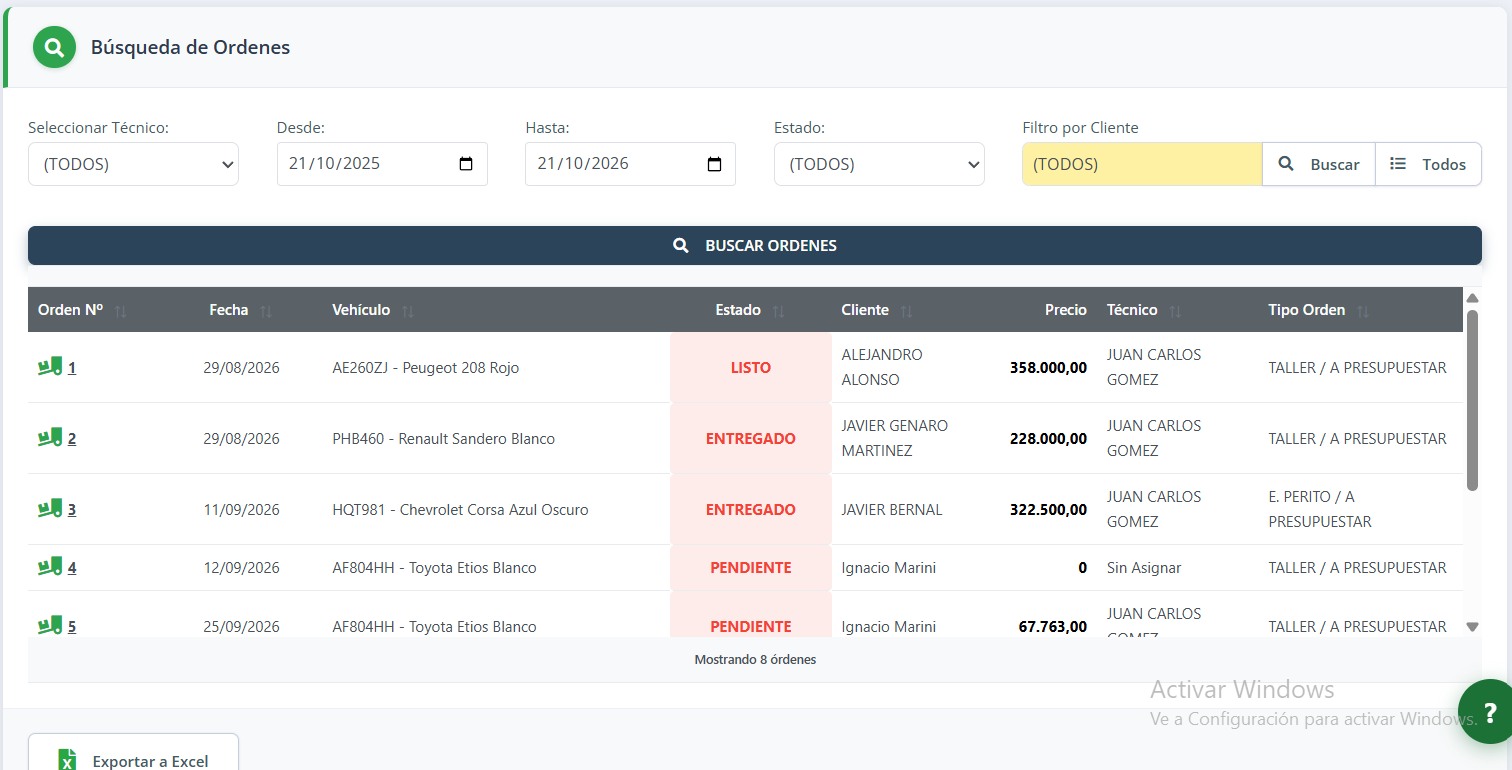Sort the table by Técnico column arrows
This screenshot has height=770, width=1512.
coord(1176,311)
